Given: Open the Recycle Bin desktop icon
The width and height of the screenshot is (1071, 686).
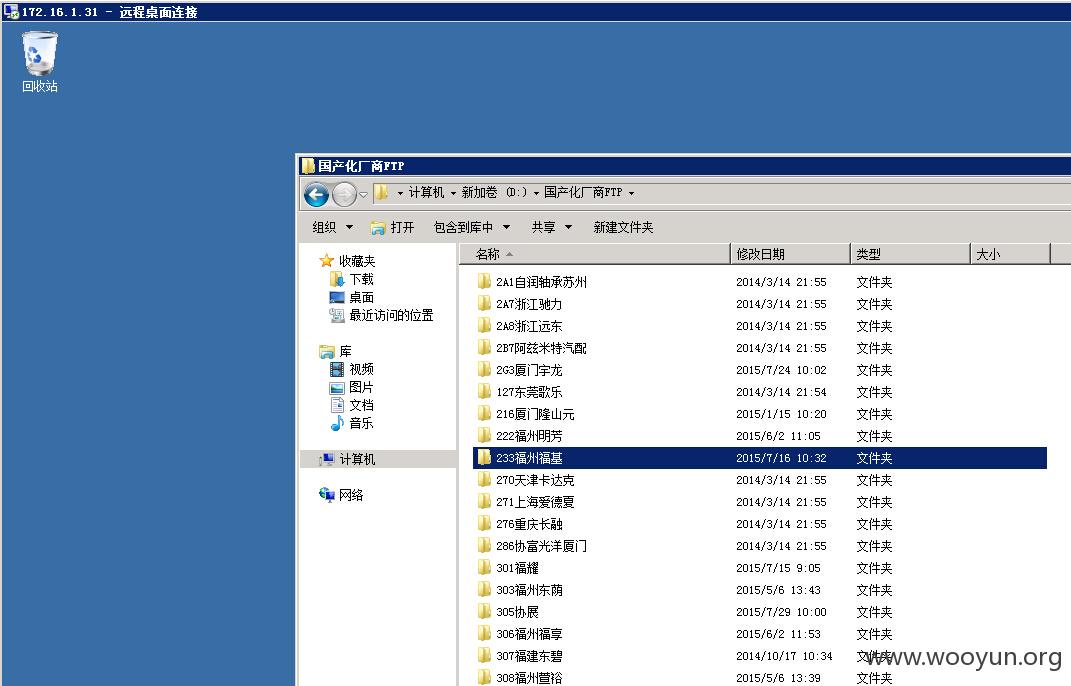Looking at the screenshot, I should tap(40, 61).
